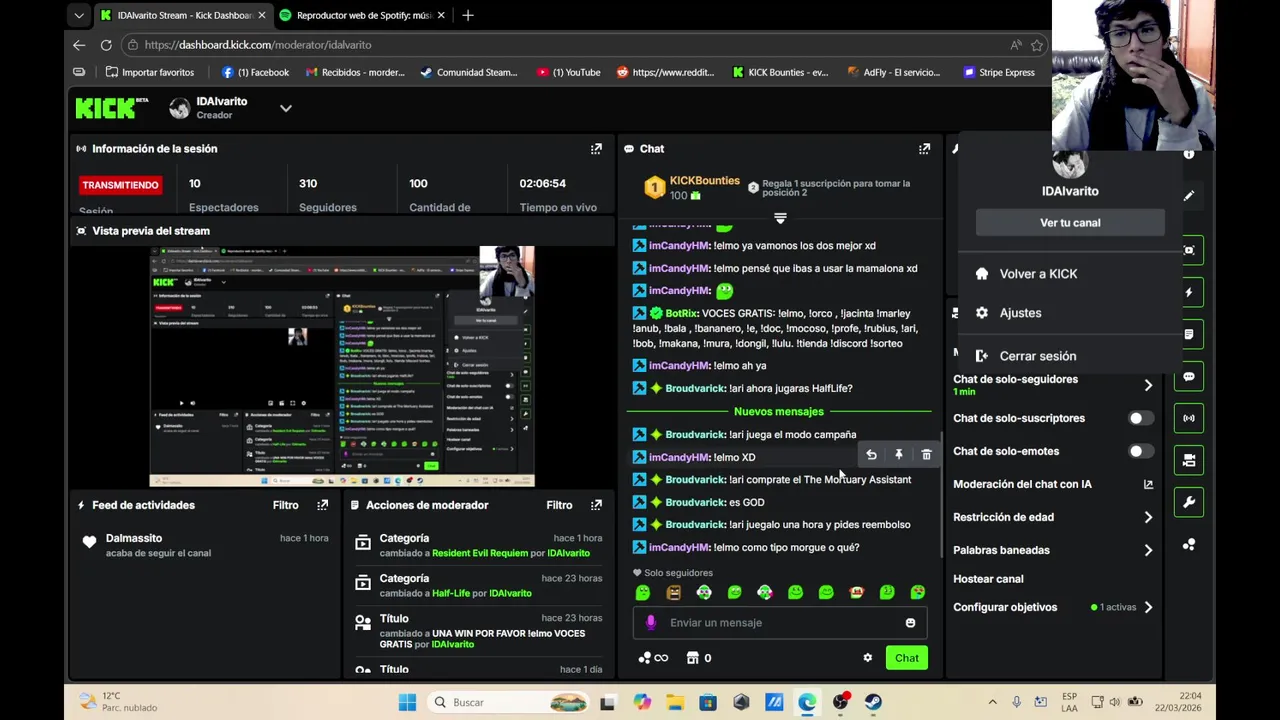Toggle the broadcast signal sidebar icon

[x=1188, y=418]
